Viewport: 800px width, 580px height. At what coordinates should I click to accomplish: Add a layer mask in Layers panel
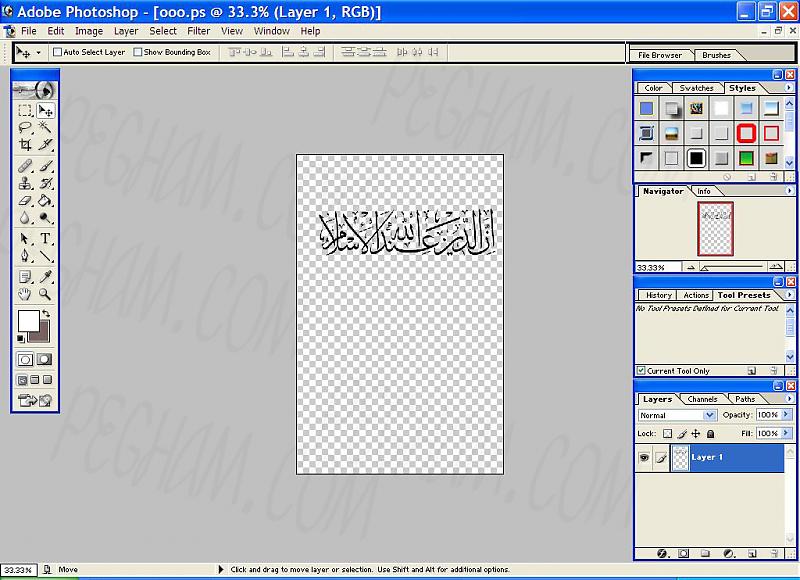684,553
